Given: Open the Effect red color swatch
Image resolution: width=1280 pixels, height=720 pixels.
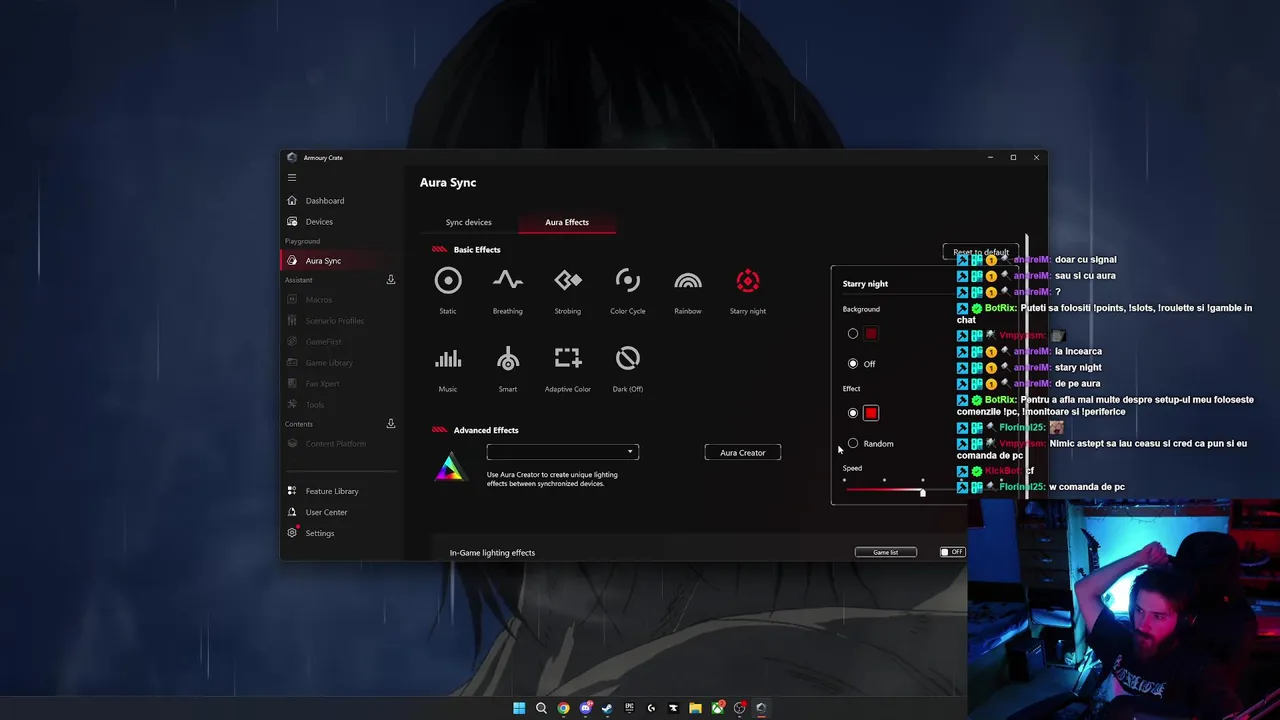Looking at the screenshot, I should tap(871, 413).
